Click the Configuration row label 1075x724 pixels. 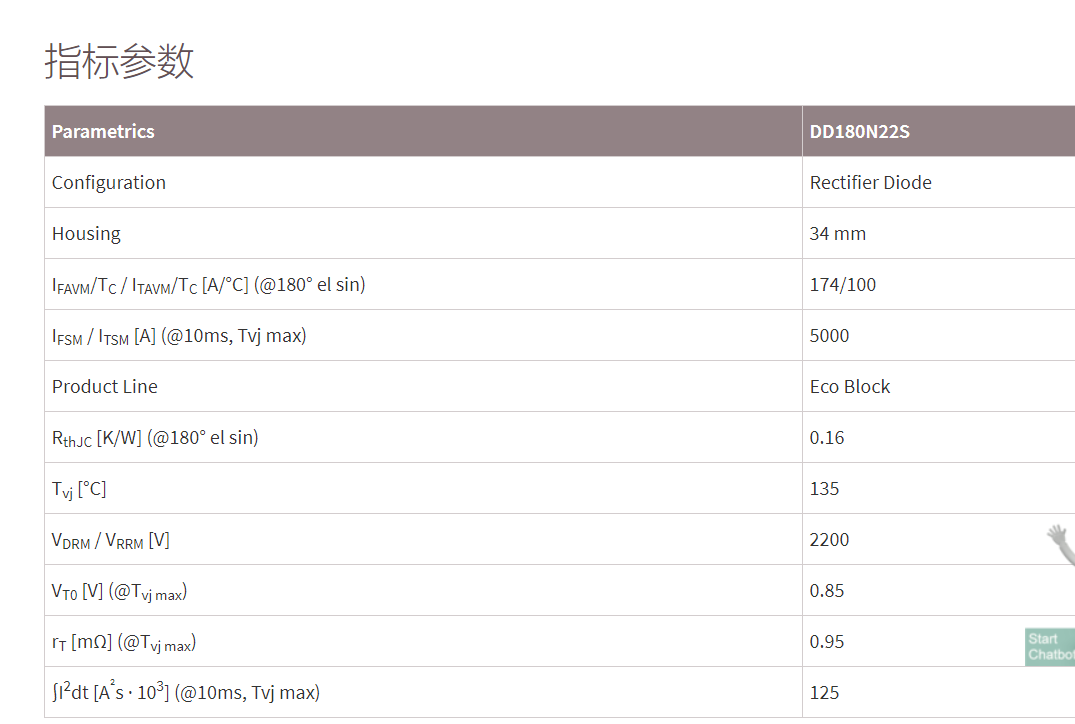pyautogui.click(x=109, y=182)
